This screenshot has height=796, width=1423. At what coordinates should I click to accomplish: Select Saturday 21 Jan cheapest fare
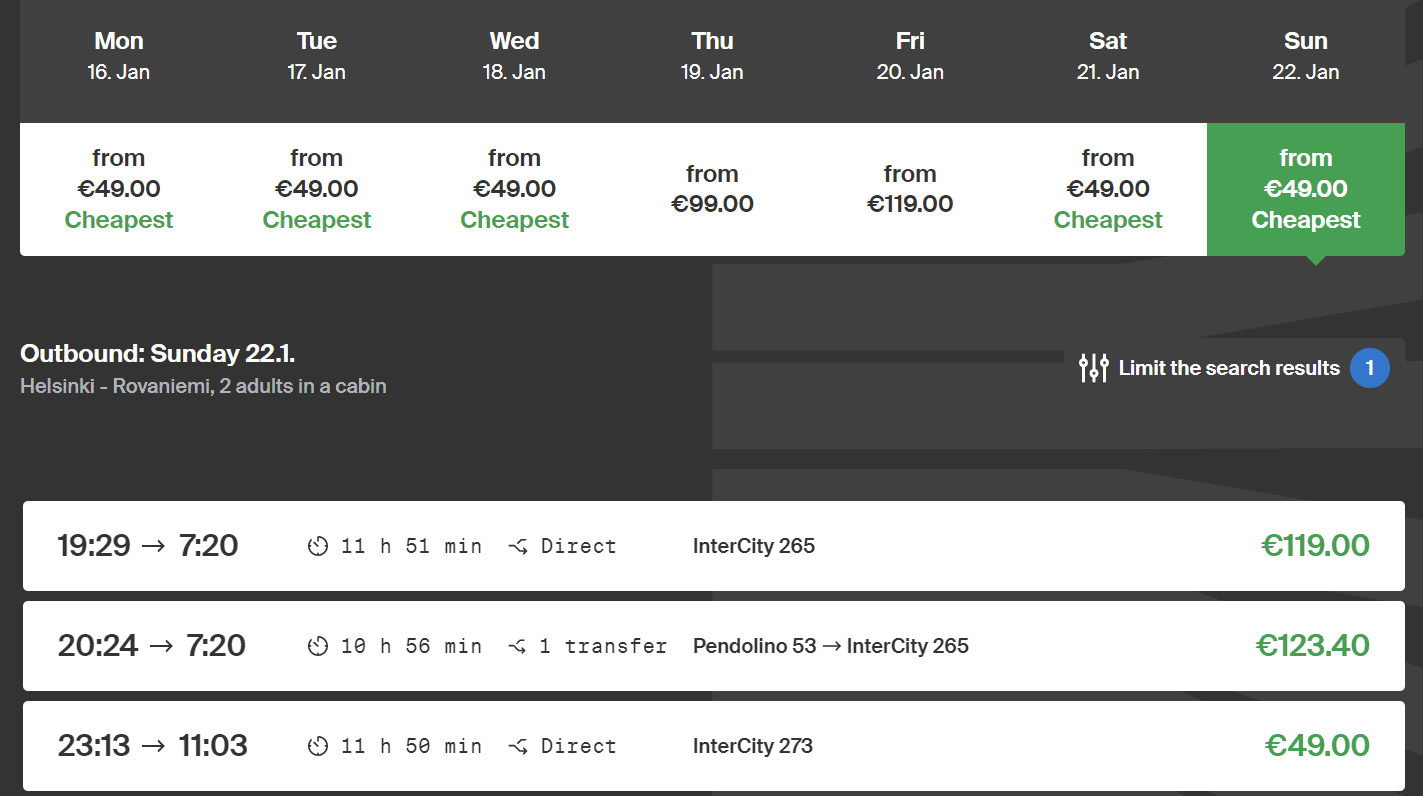coord(1108,189)
